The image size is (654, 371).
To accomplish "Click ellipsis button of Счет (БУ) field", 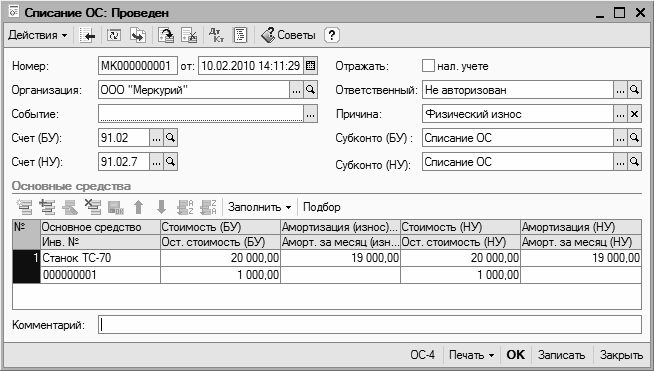I will pyautogui.click(x=156, y=138).
